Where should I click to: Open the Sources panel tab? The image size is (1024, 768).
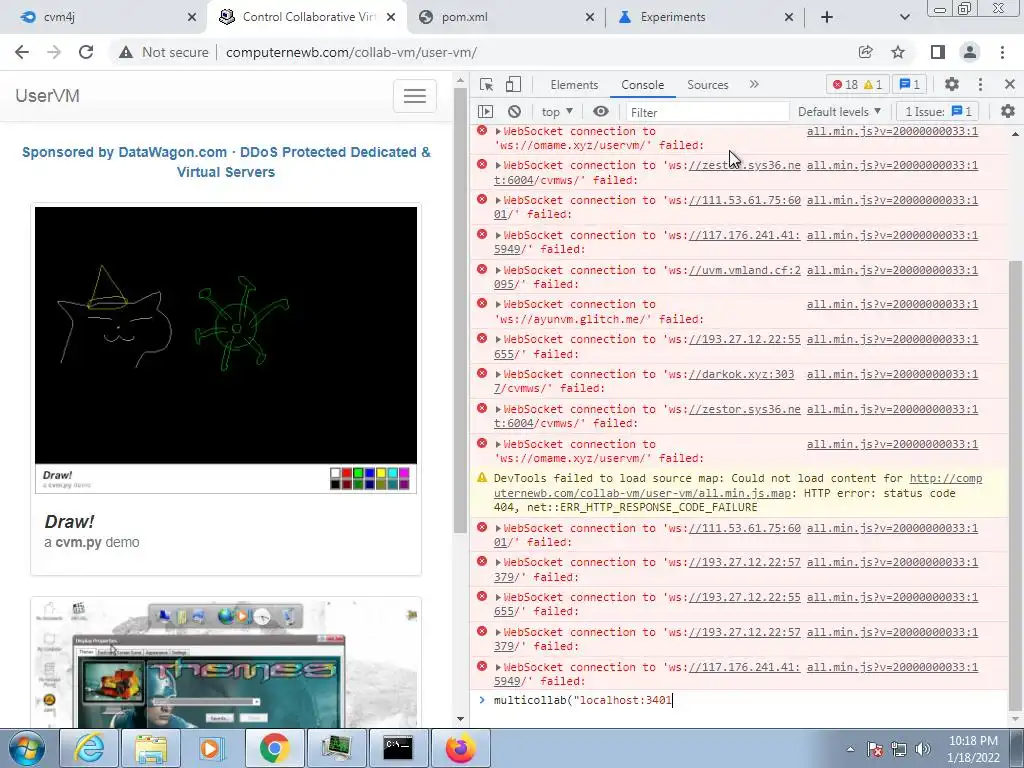point(707,84)
